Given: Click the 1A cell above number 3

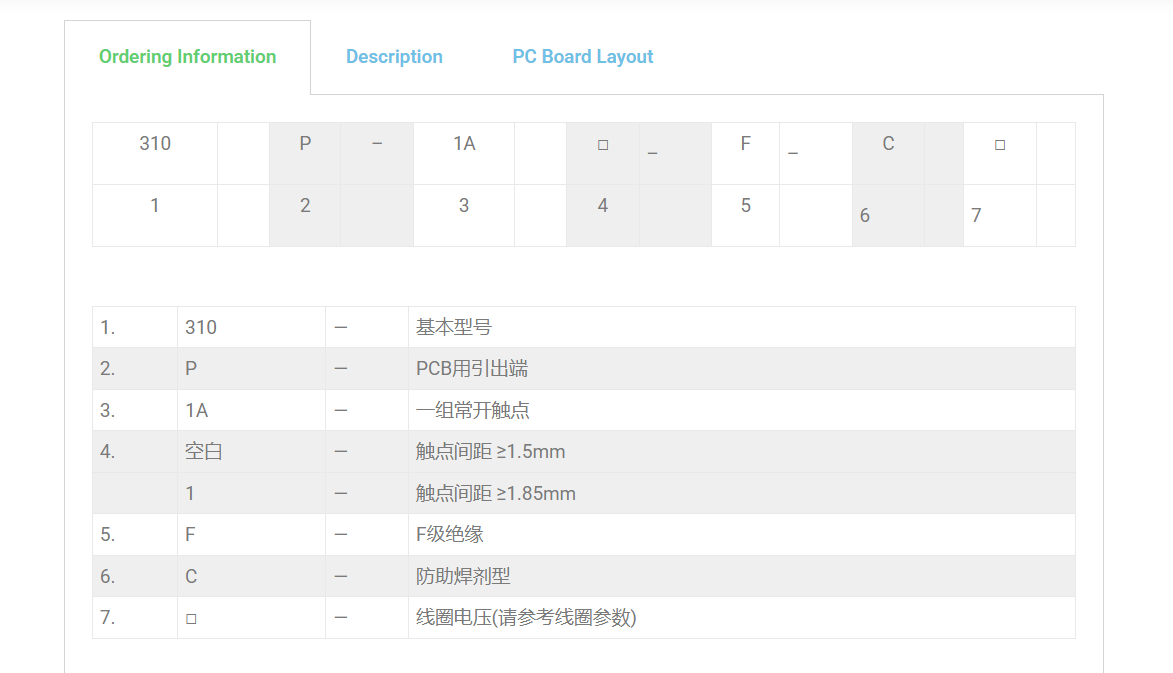Looking at the screenshot, I should click(x=464, y=144).
